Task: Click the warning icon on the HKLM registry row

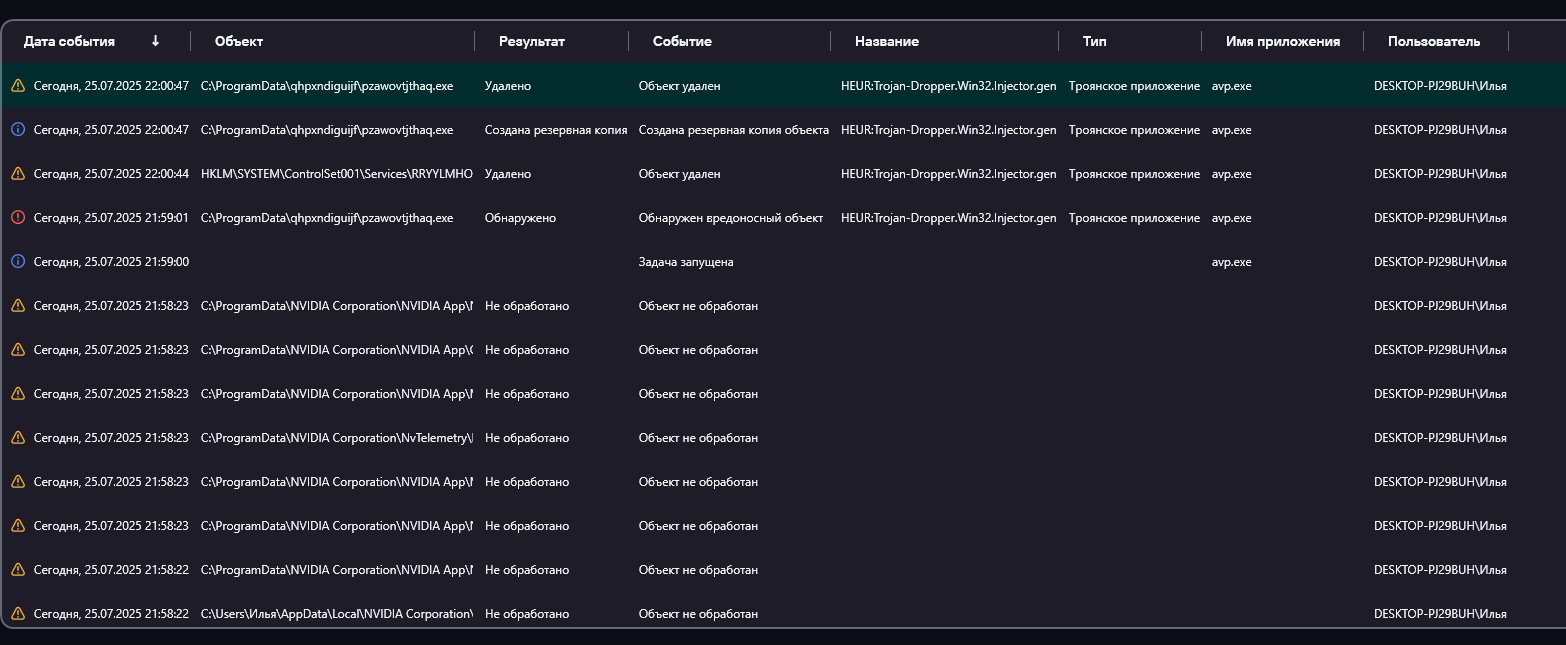Action: tap(18, 174)
